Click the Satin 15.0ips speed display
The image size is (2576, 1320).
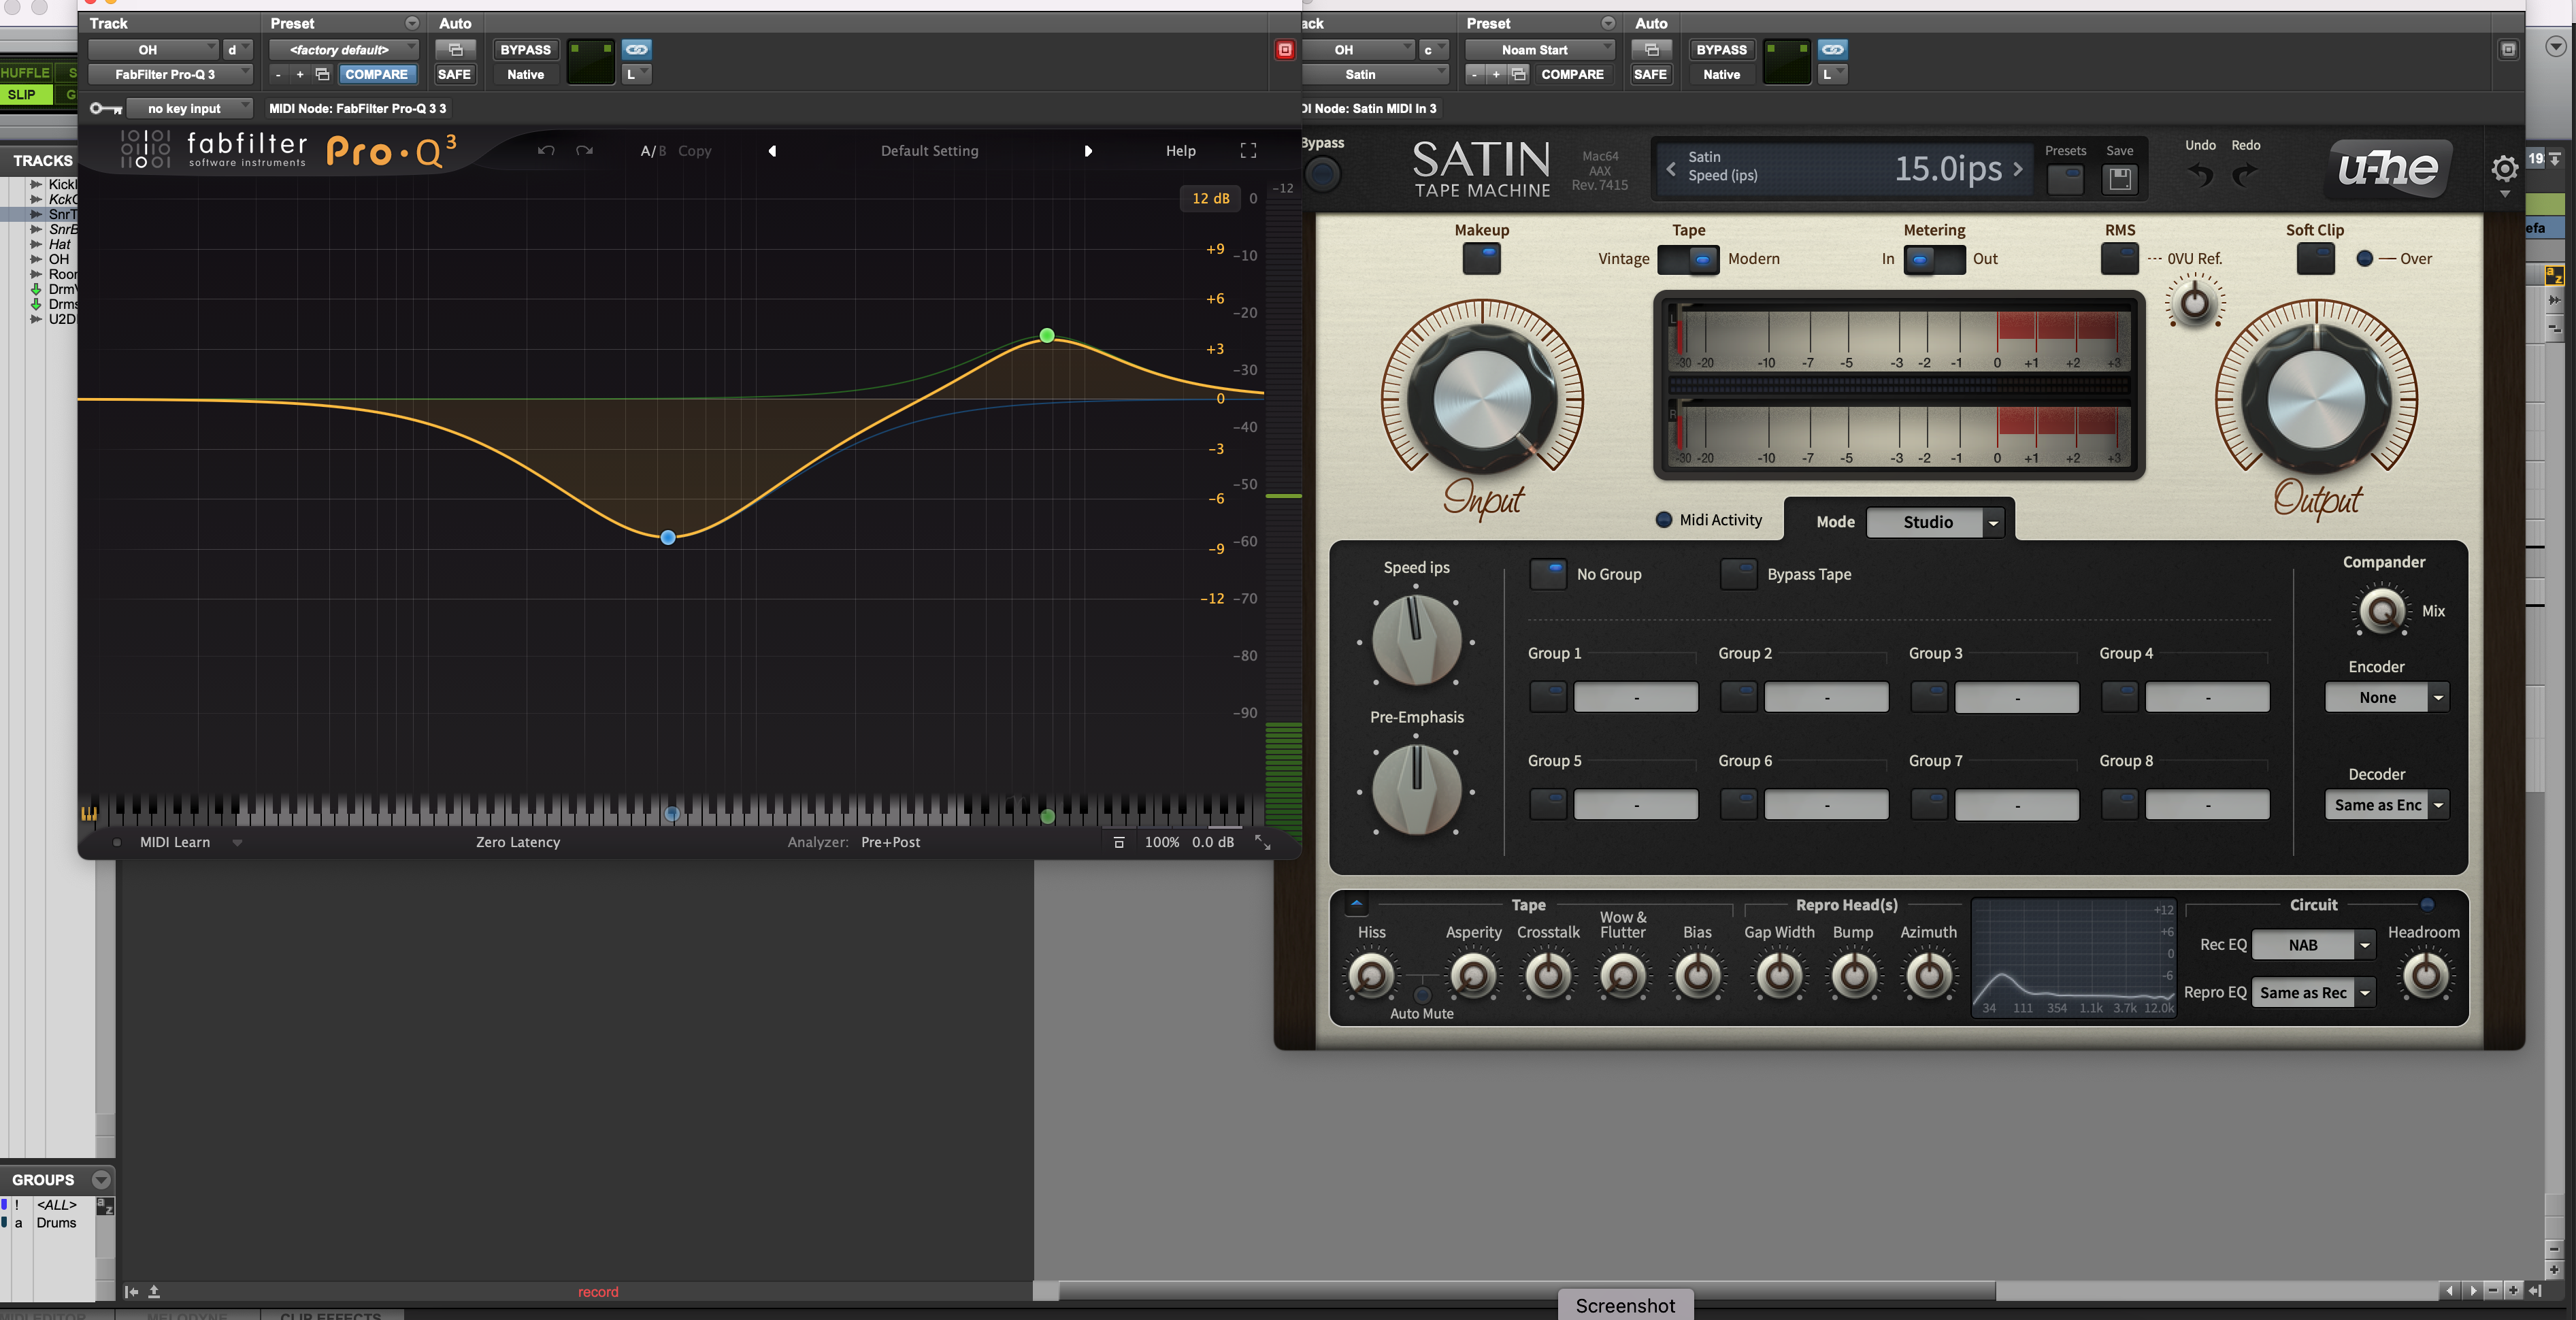pos(1948,168)
